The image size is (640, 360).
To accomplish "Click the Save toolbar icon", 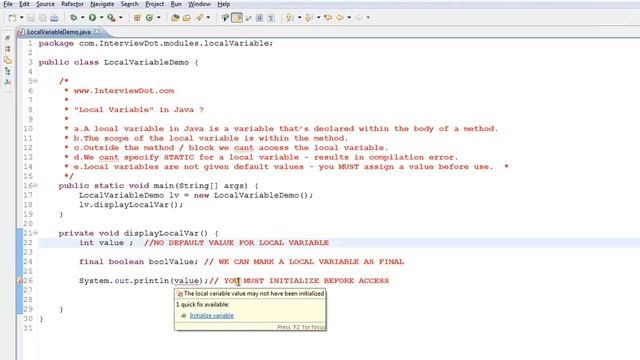I will pos(31,18).
